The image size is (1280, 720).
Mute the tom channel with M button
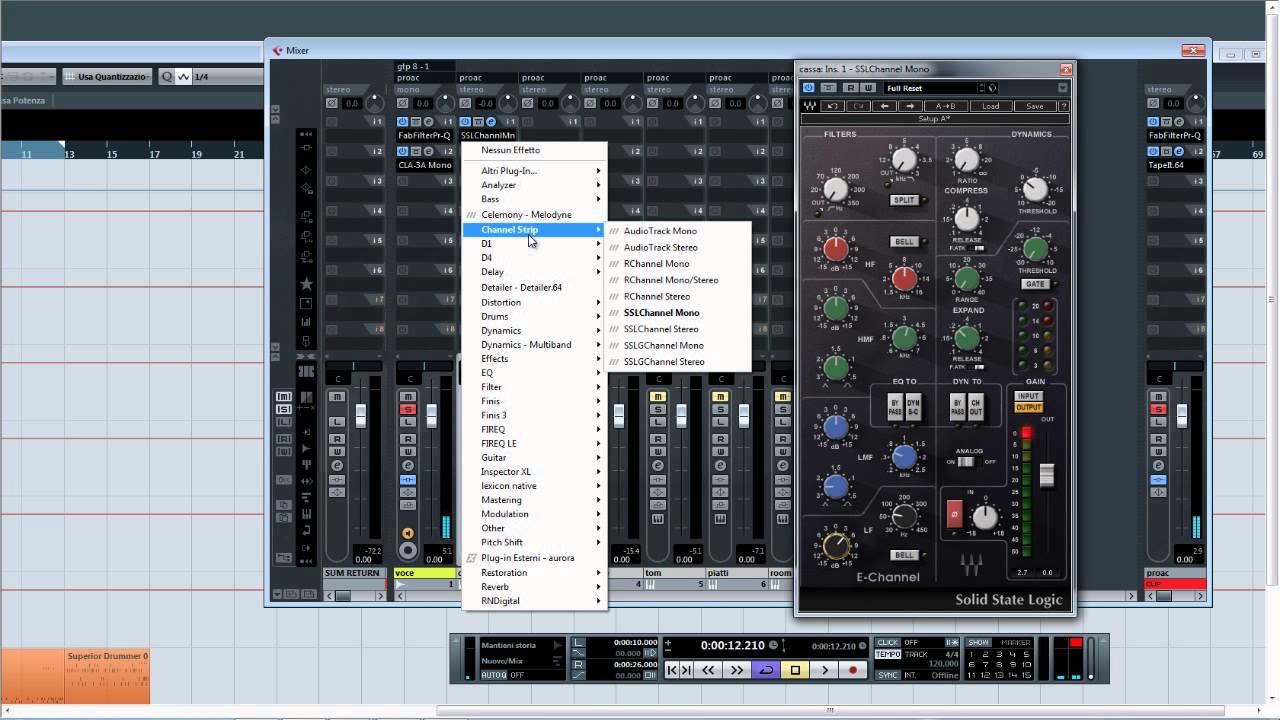coord(657,397)
